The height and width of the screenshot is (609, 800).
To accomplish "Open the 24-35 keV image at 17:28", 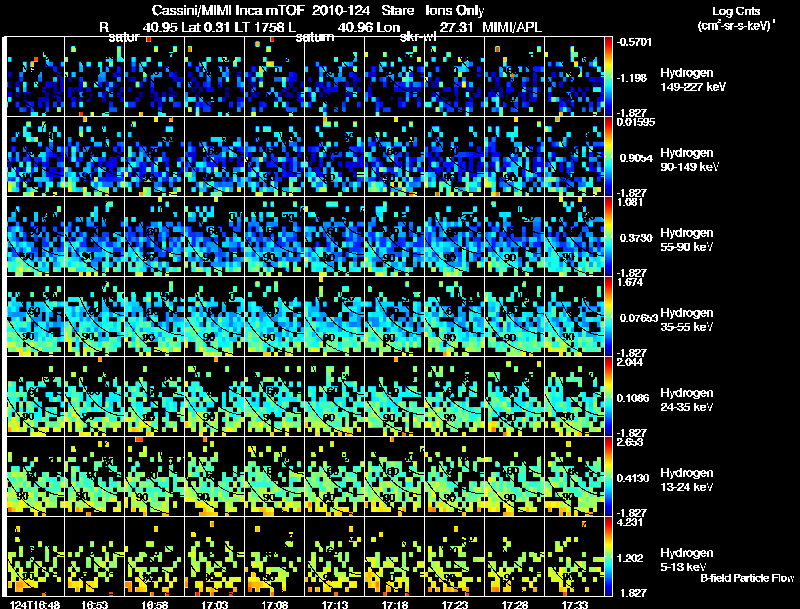I will point(514,397).
